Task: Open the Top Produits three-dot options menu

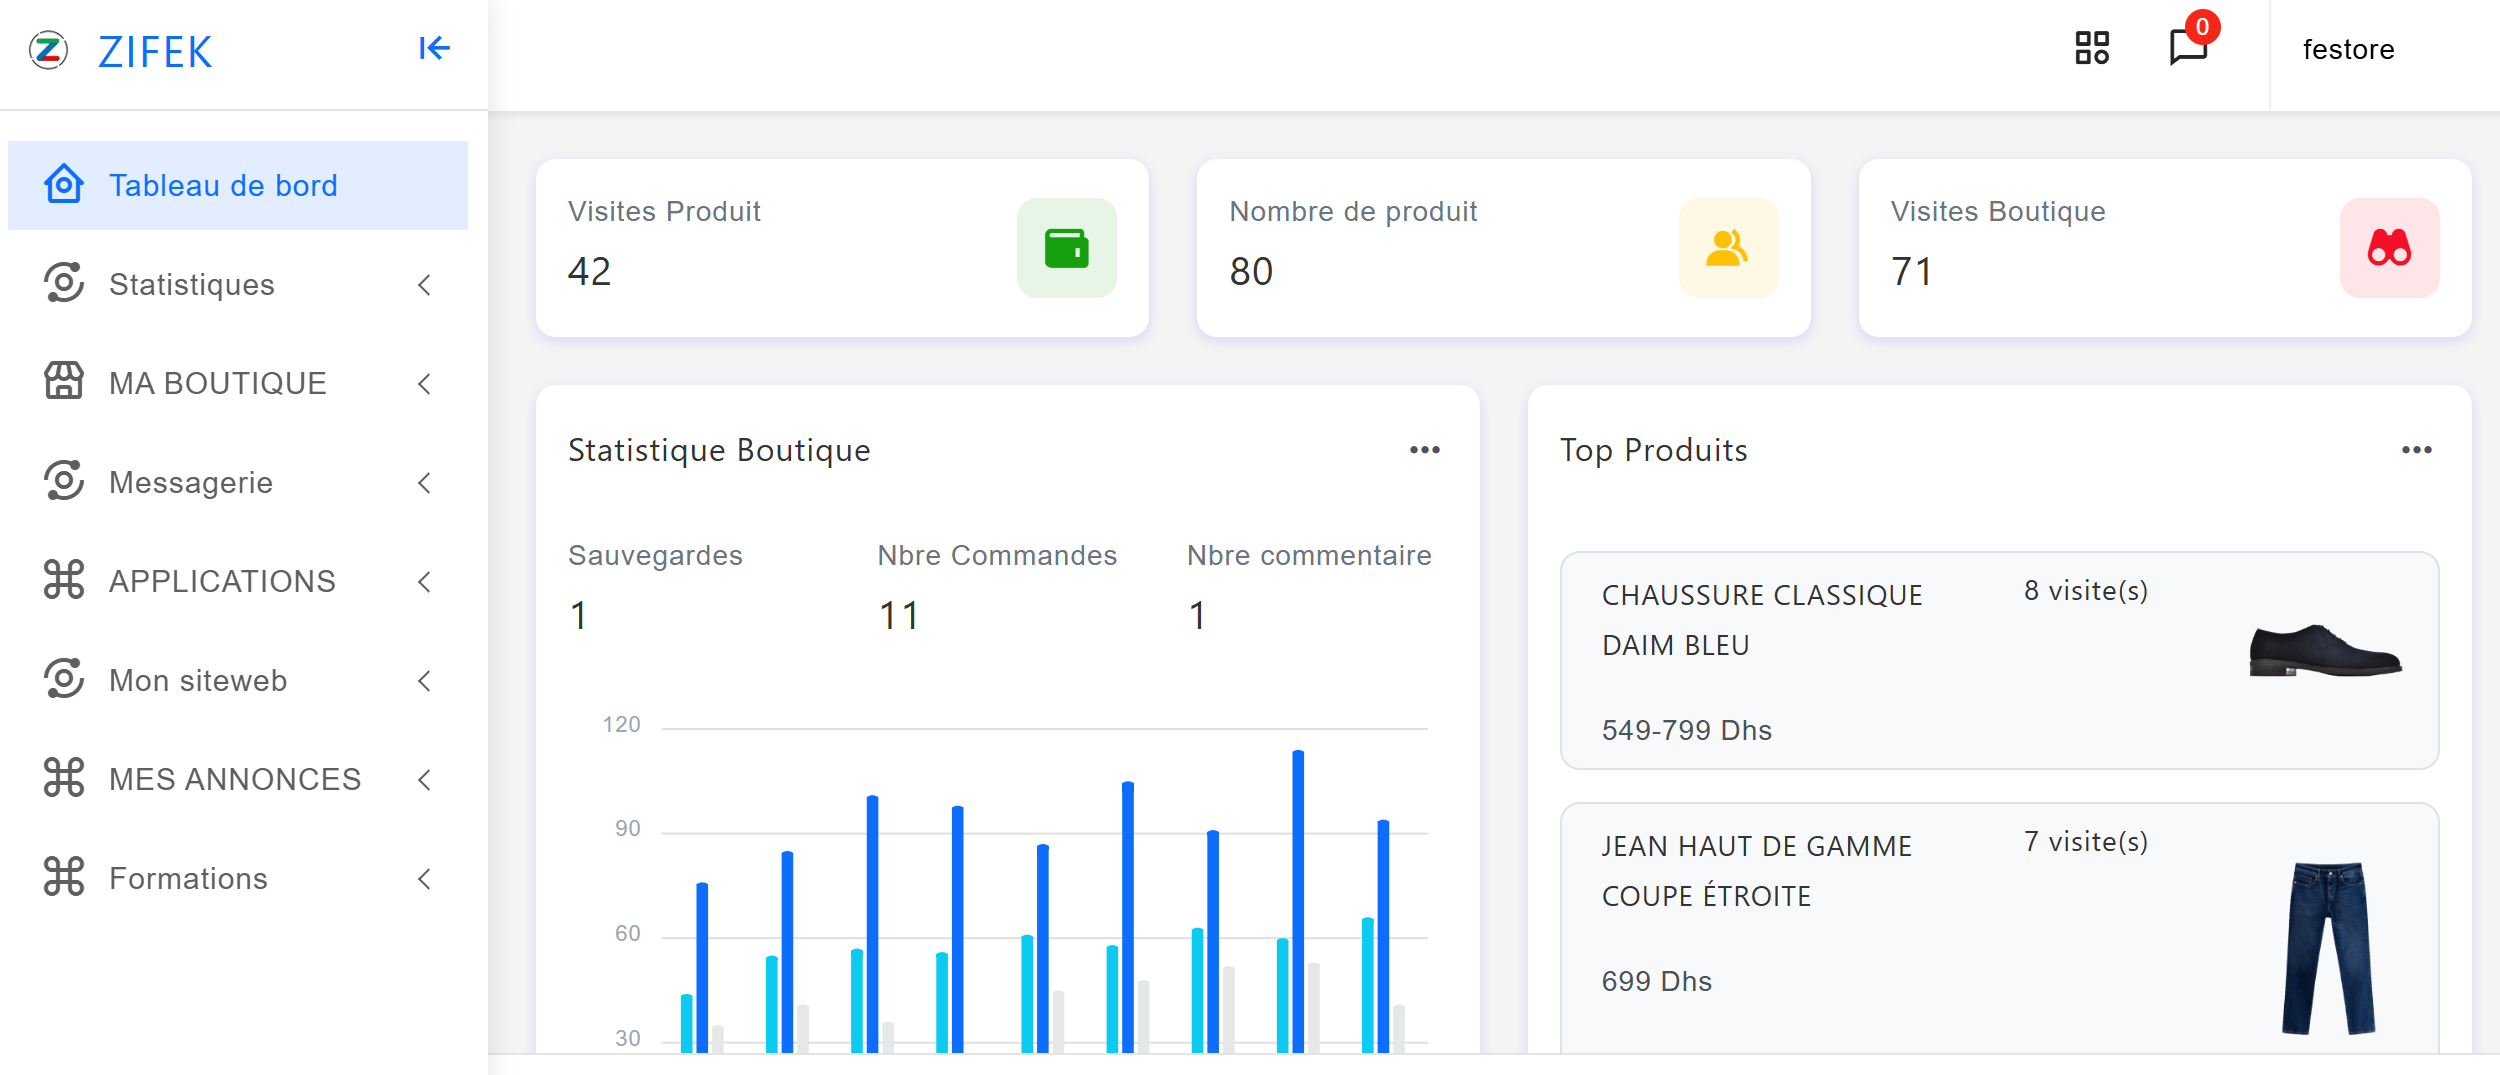Action: (2416, 450)
